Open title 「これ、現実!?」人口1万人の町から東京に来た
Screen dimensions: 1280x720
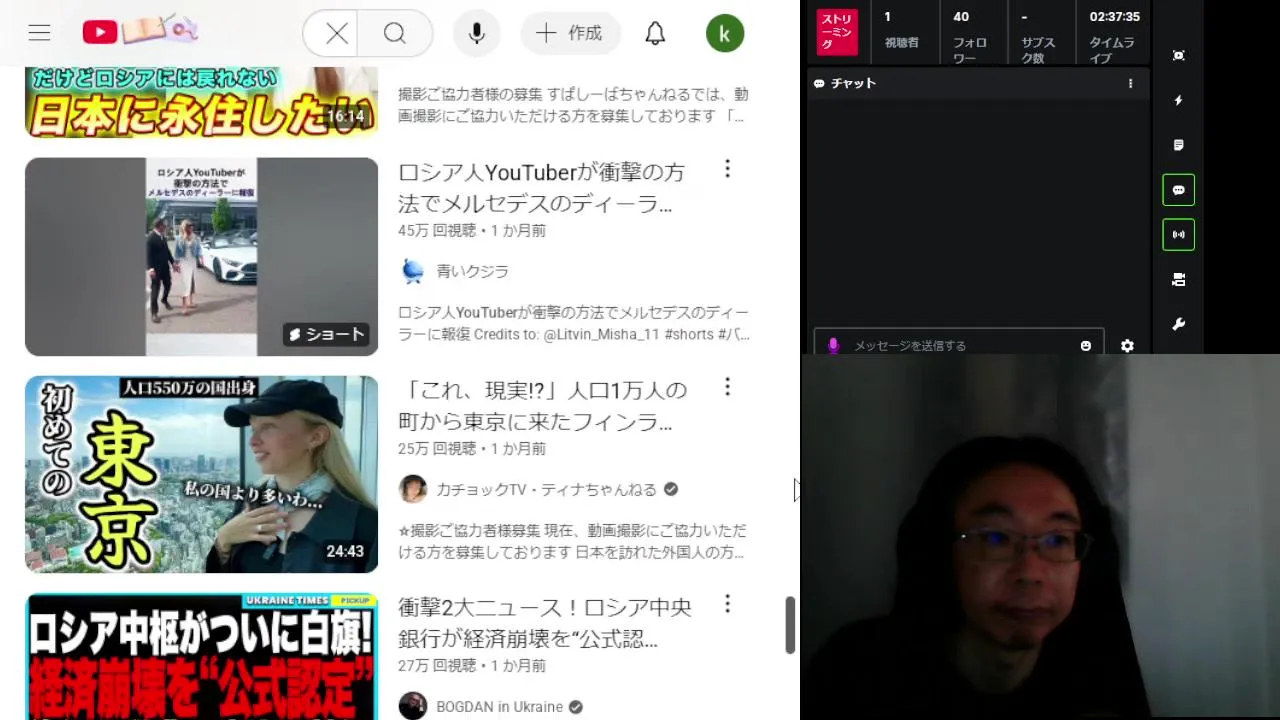click(x=543, y=406)
